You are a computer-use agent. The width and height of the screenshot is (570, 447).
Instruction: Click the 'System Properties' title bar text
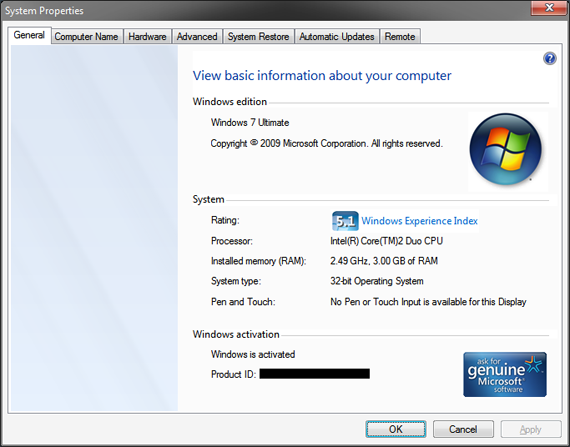[44, 11]
